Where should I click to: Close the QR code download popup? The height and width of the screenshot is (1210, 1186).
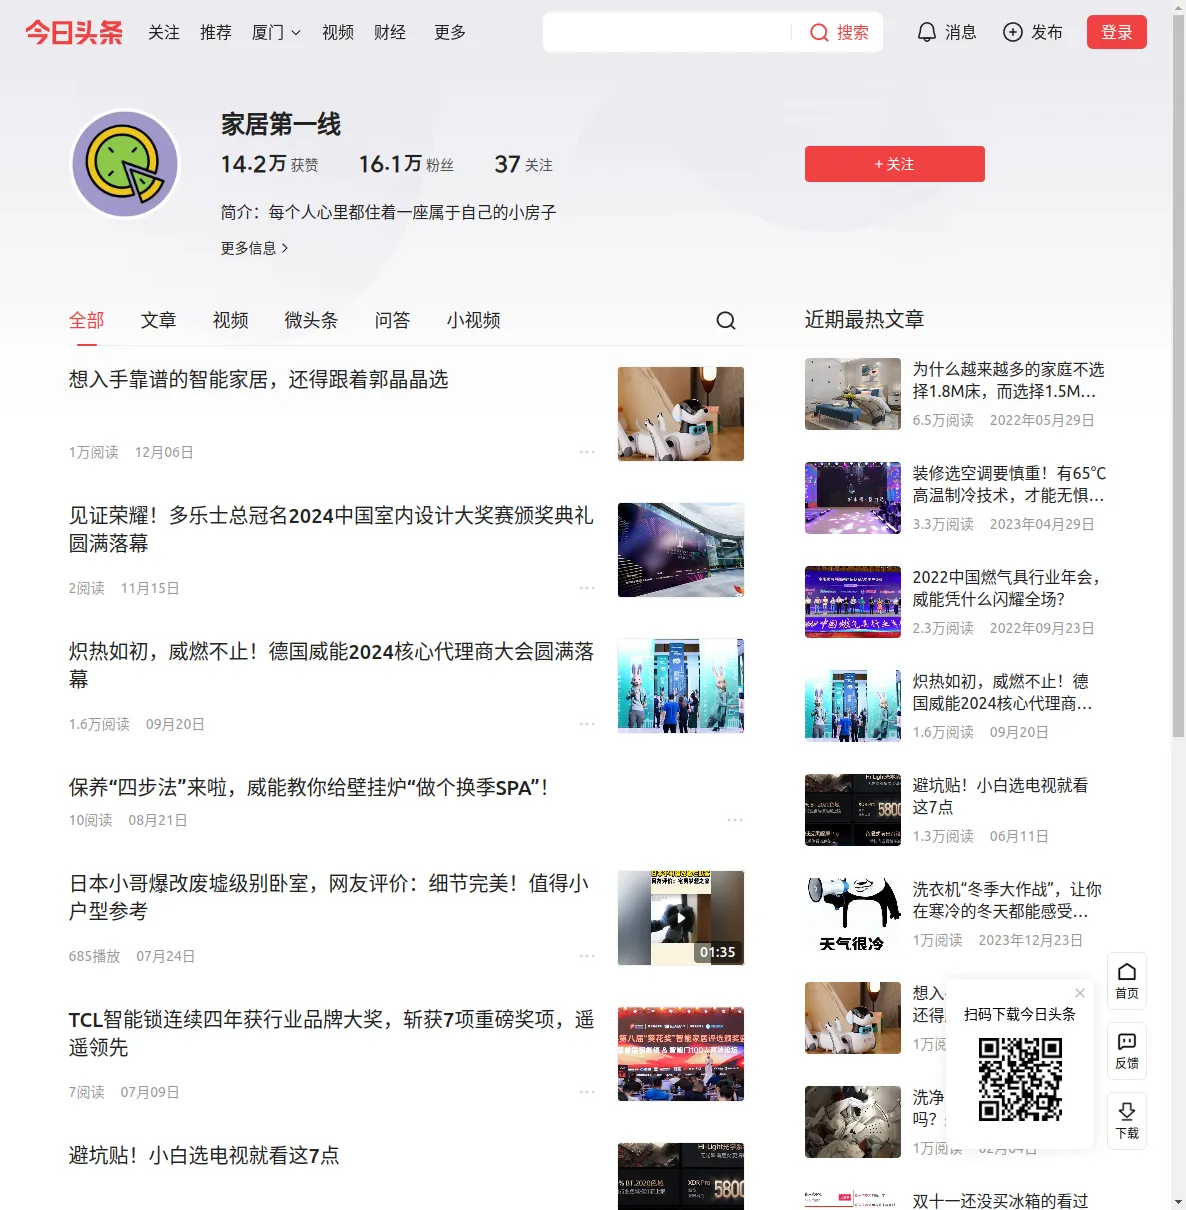point(1080,993)
